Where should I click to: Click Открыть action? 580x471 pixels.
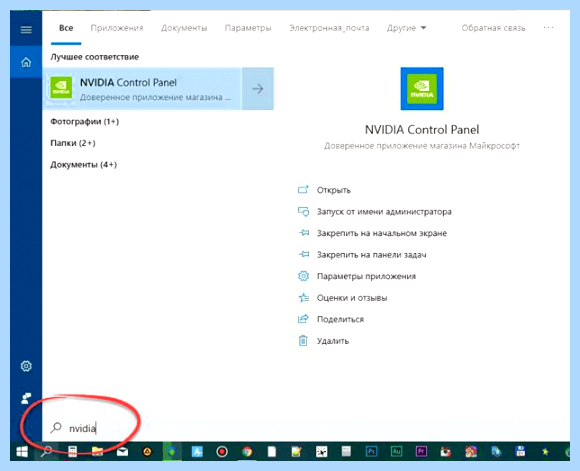[x=334, y=190]
